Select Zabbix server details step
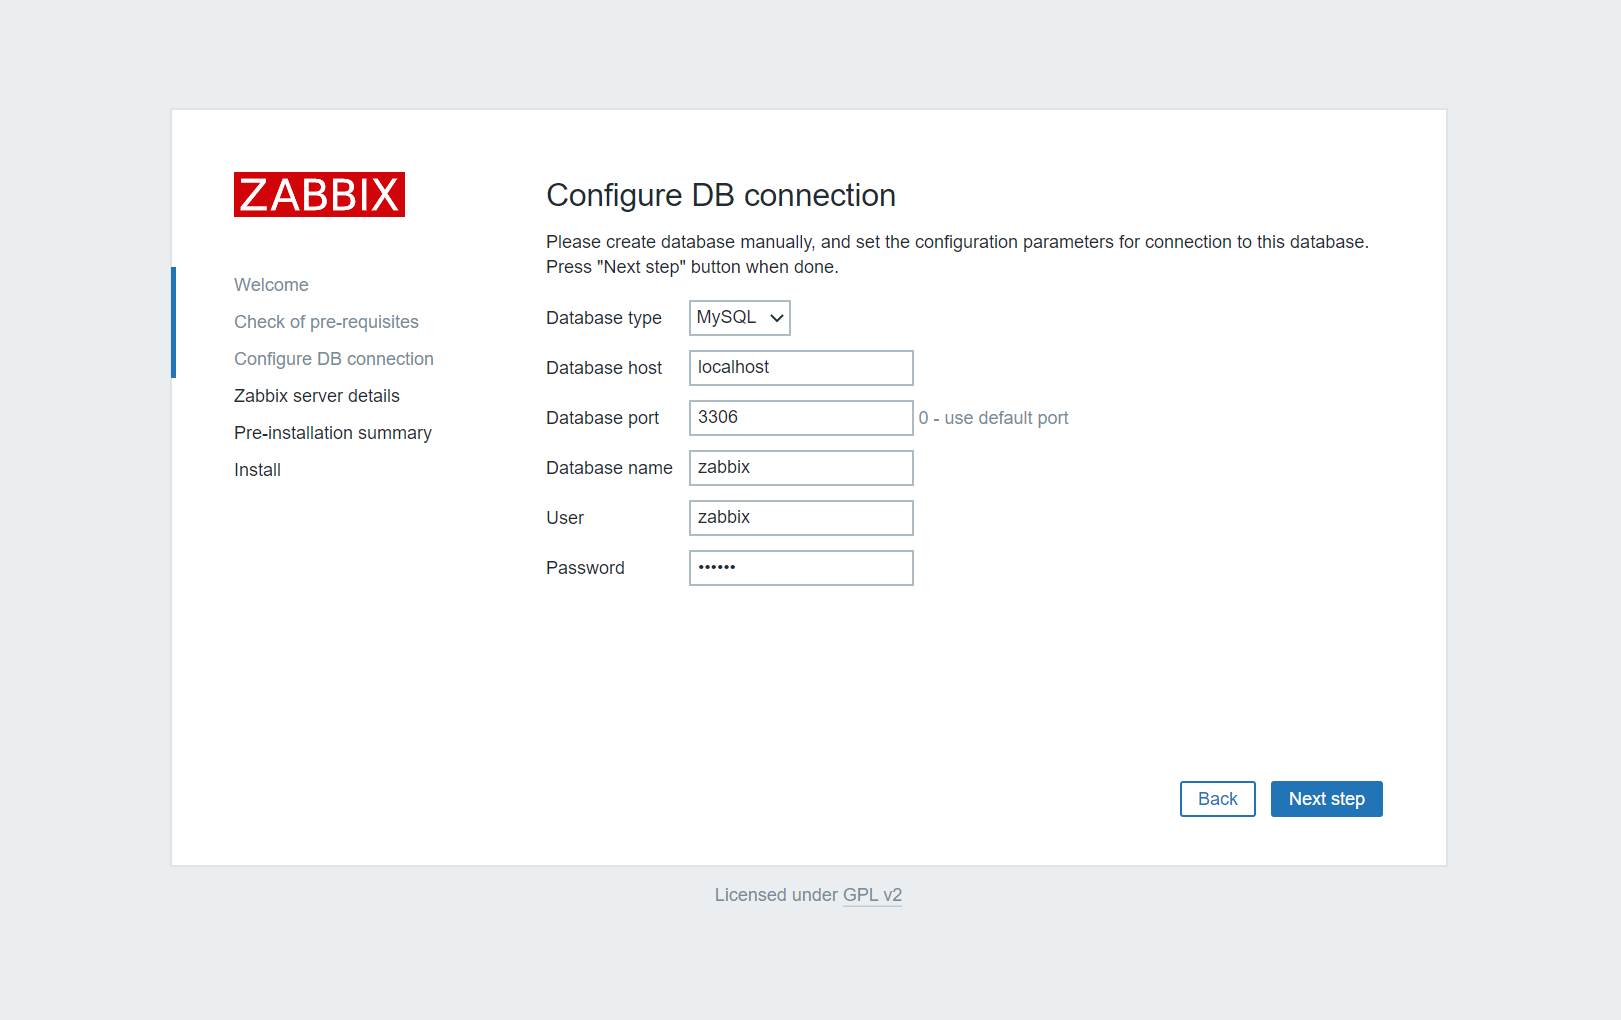 click(x=317, y=396)
